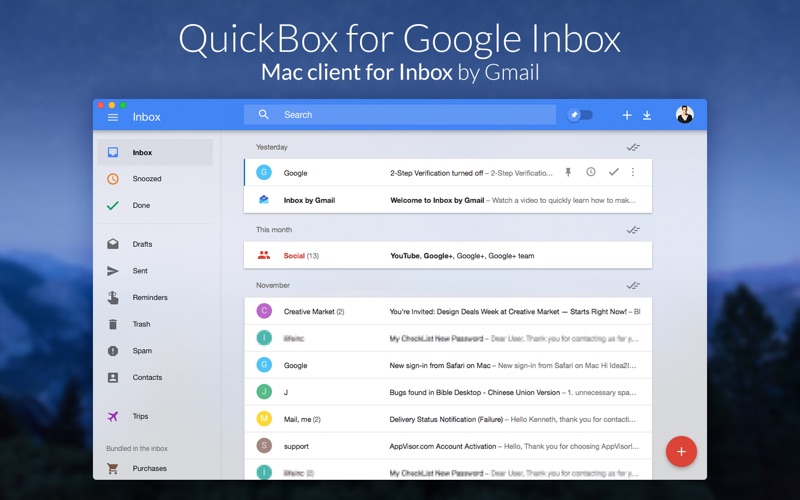Click the green J sender avatar
Image resolution: width=800 pixels, height=500 pixels.
(264, 392)
